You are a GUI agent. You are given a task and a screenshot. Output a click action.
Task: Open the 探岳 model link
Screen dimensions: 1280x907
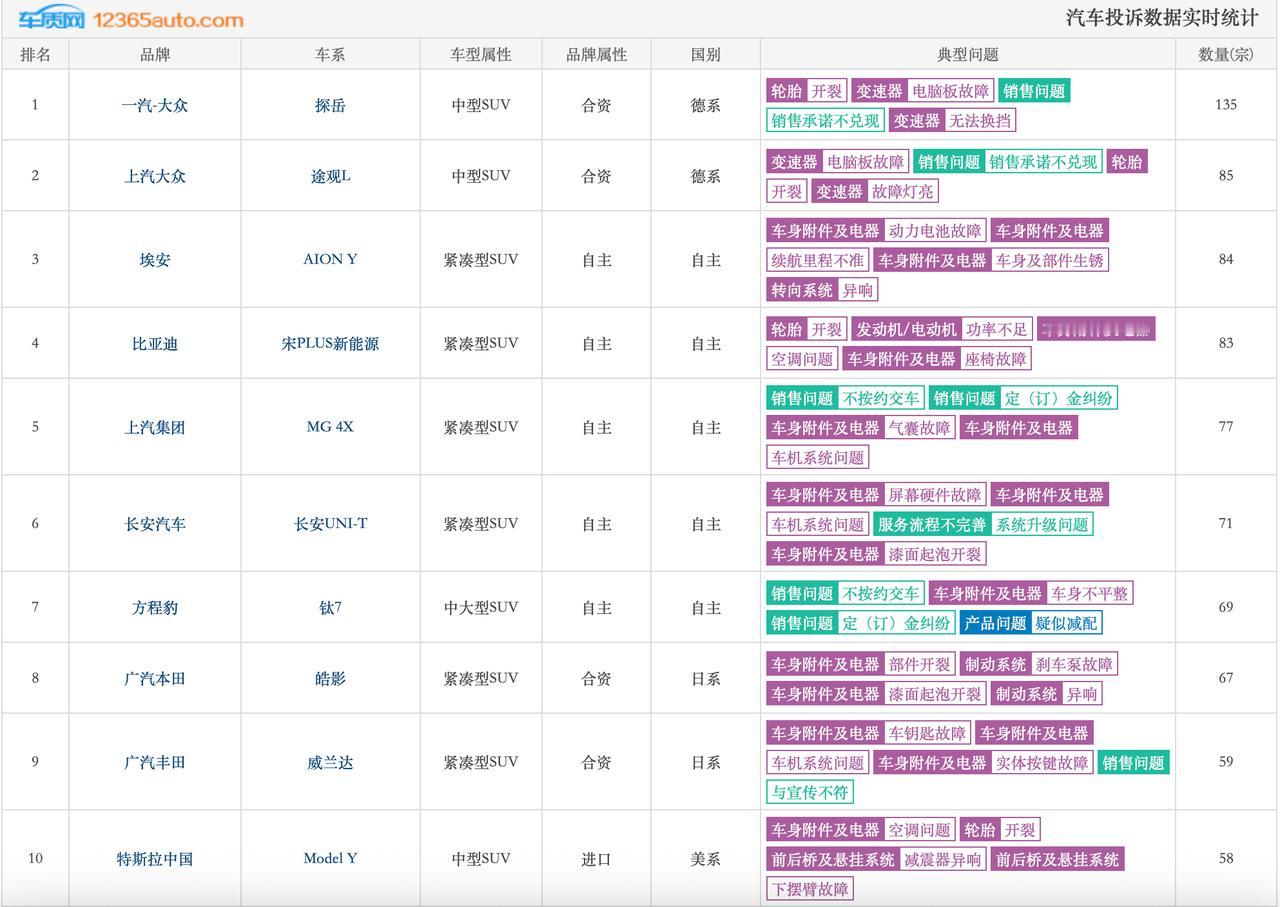330,105
